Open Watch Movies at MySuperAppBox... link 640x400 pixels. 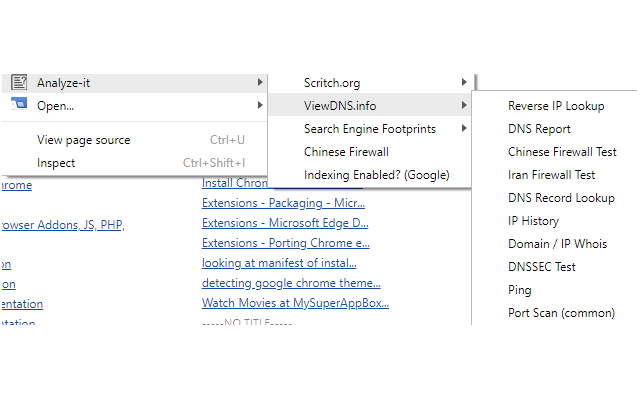(295, 303)
